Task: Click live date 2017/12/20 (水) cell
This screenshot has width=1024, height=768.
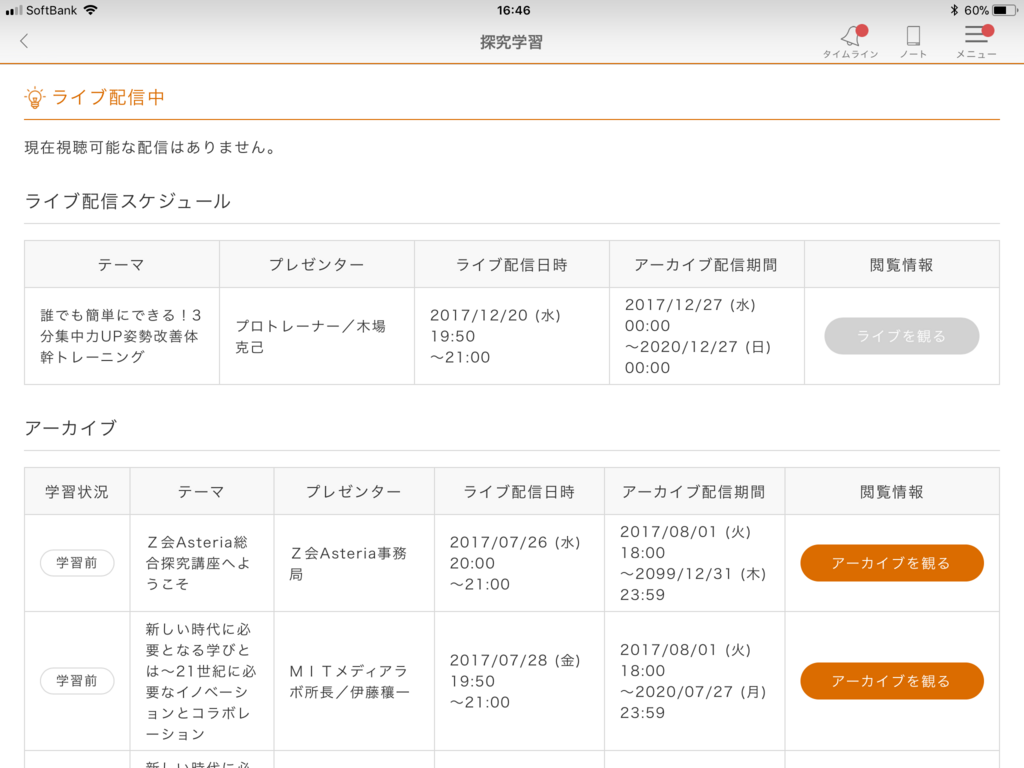Action: click(511, 336)
